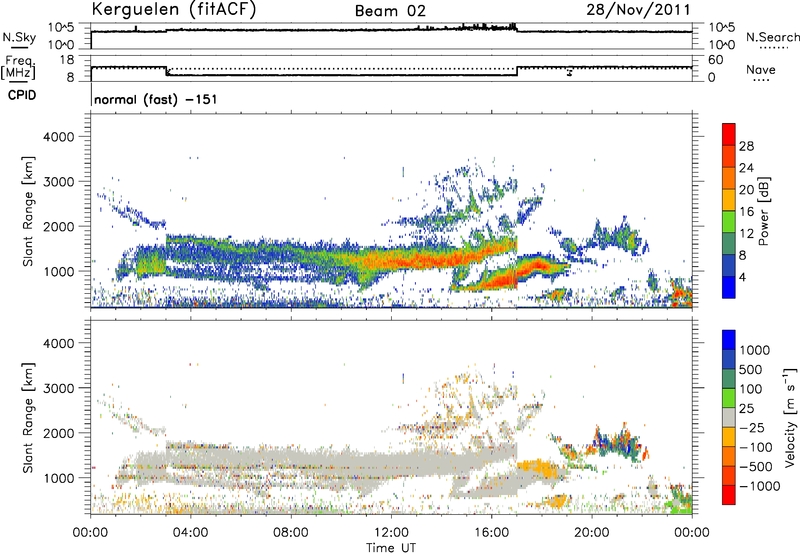Click "-500" on the velocity color bar

tap(756, 467)
